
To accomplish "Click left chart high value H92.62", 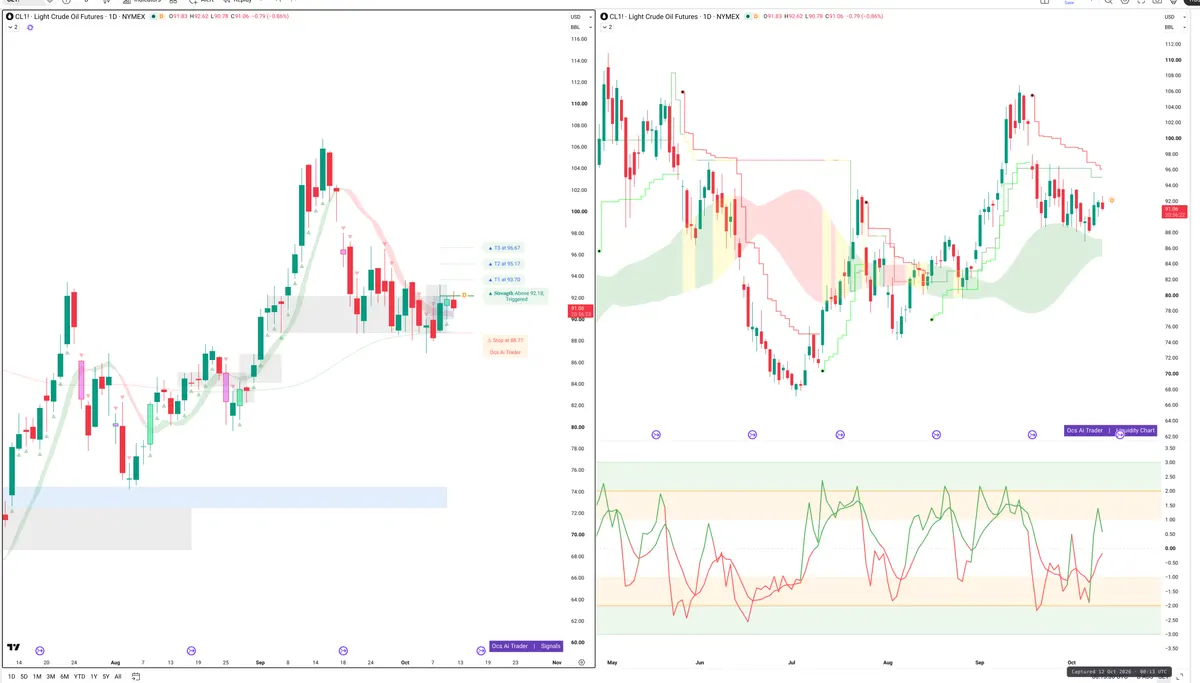I will click(199, 16).
